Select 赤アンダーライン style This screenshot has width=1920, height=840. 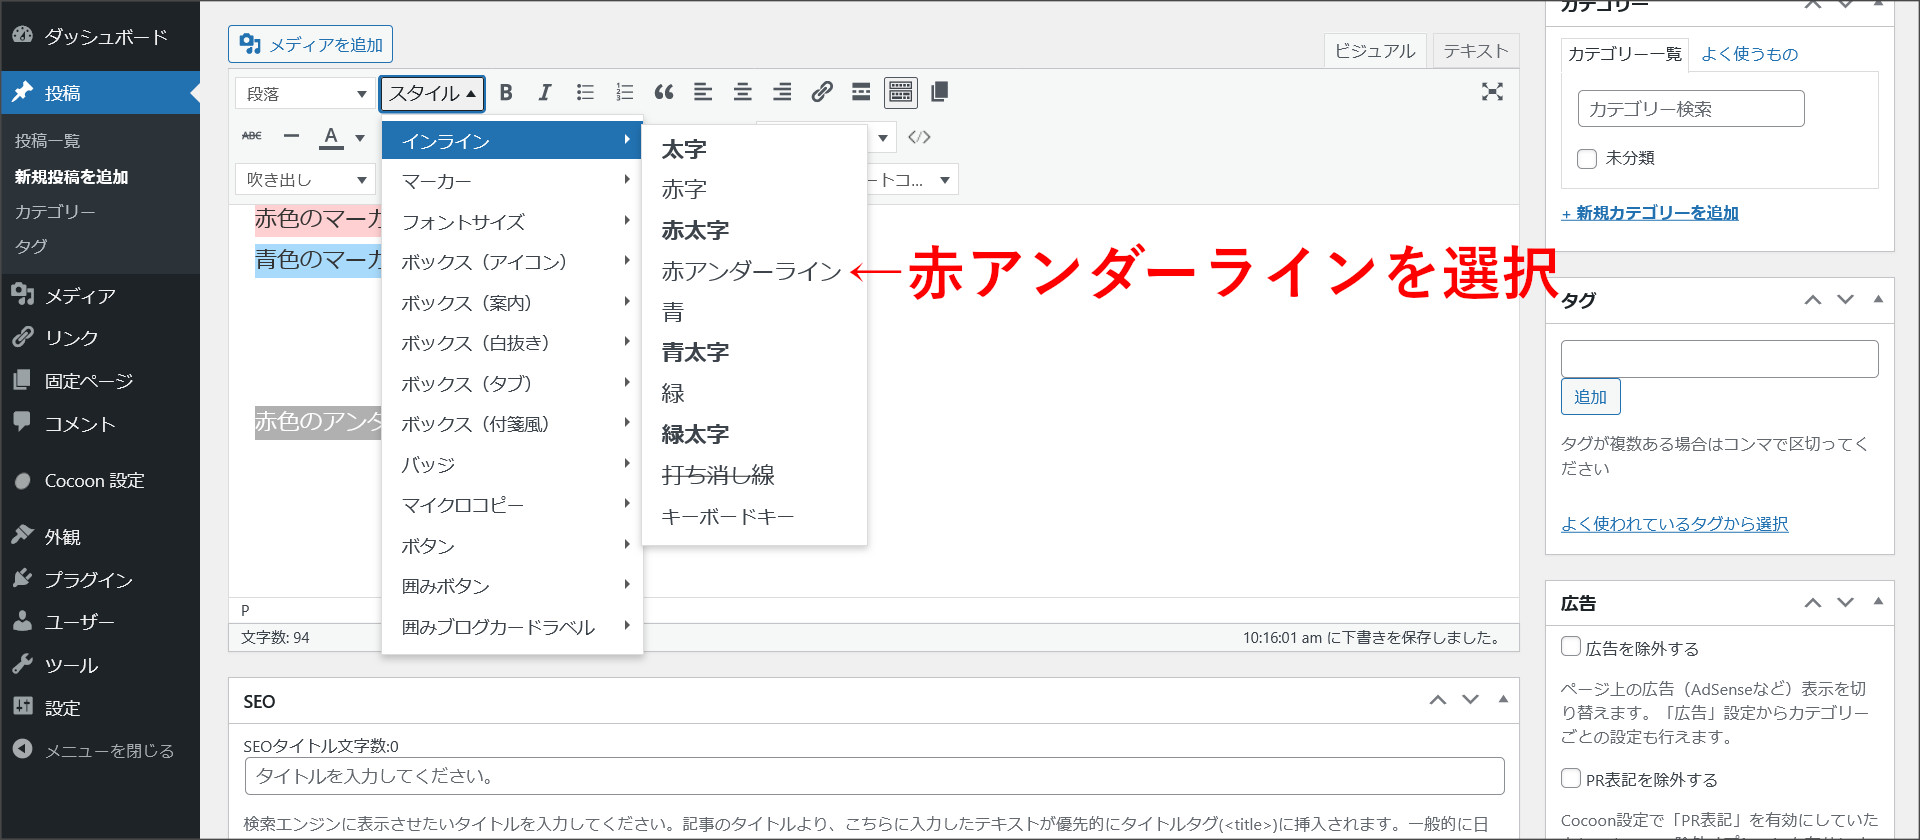coord(752,271)
